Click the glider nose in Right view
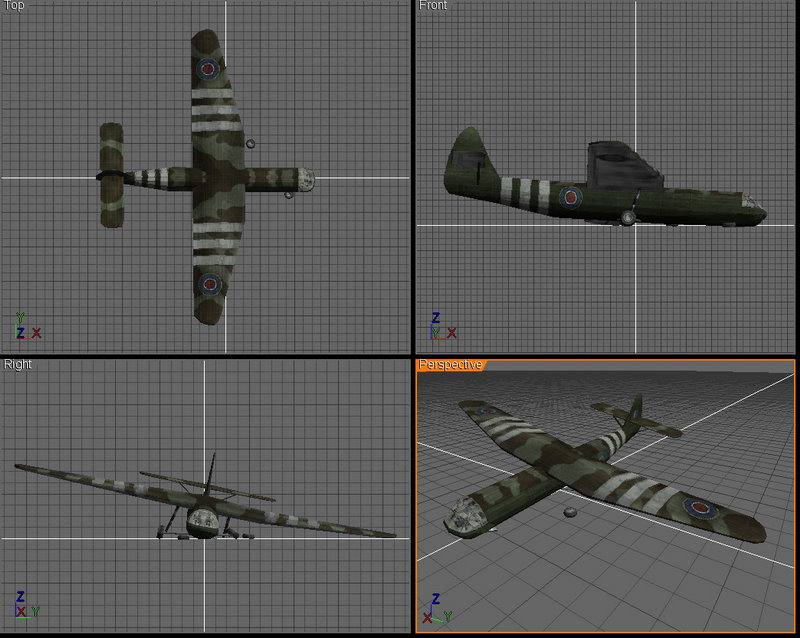 [x=204, y=521]
